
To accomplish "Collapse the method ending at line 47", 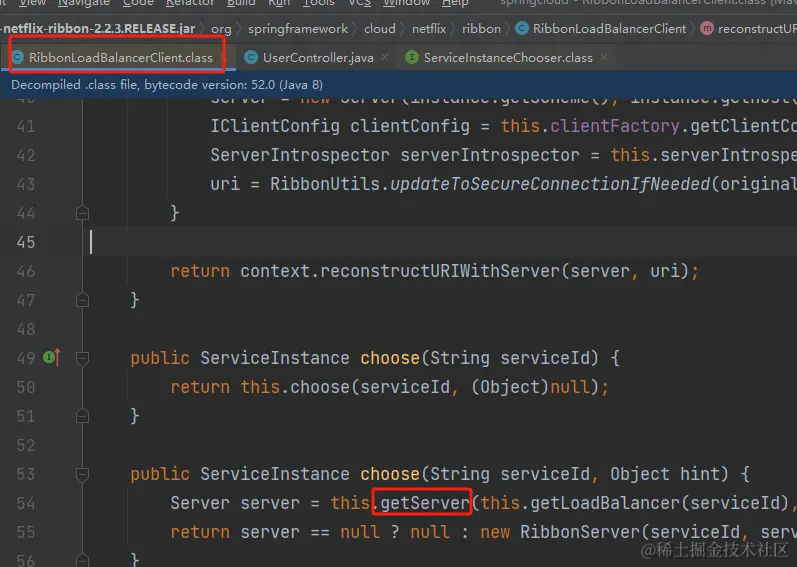I will [82, 300].
